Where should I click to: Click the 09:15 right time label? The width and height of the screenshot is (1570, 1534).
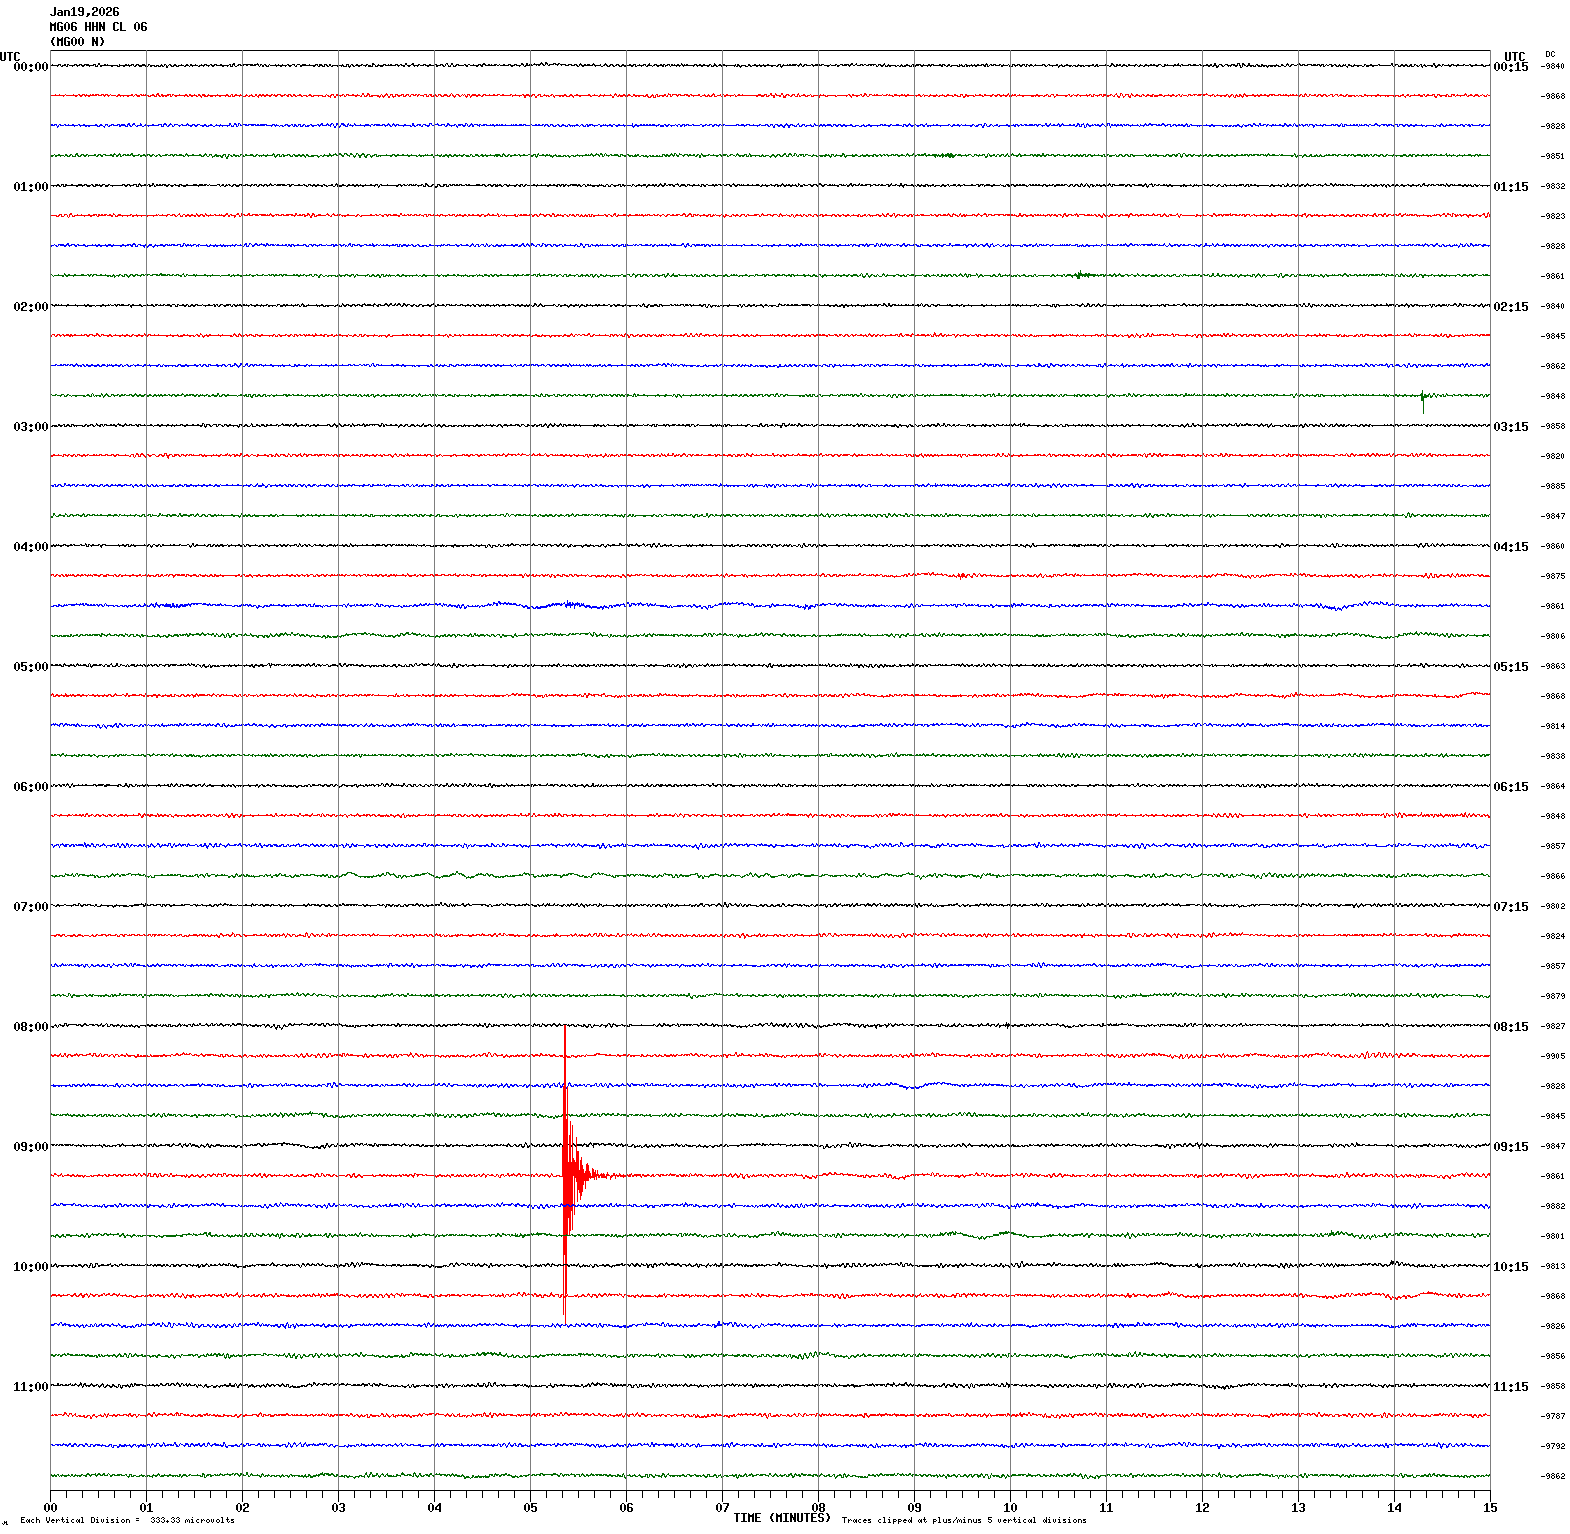(1510, 1147)
